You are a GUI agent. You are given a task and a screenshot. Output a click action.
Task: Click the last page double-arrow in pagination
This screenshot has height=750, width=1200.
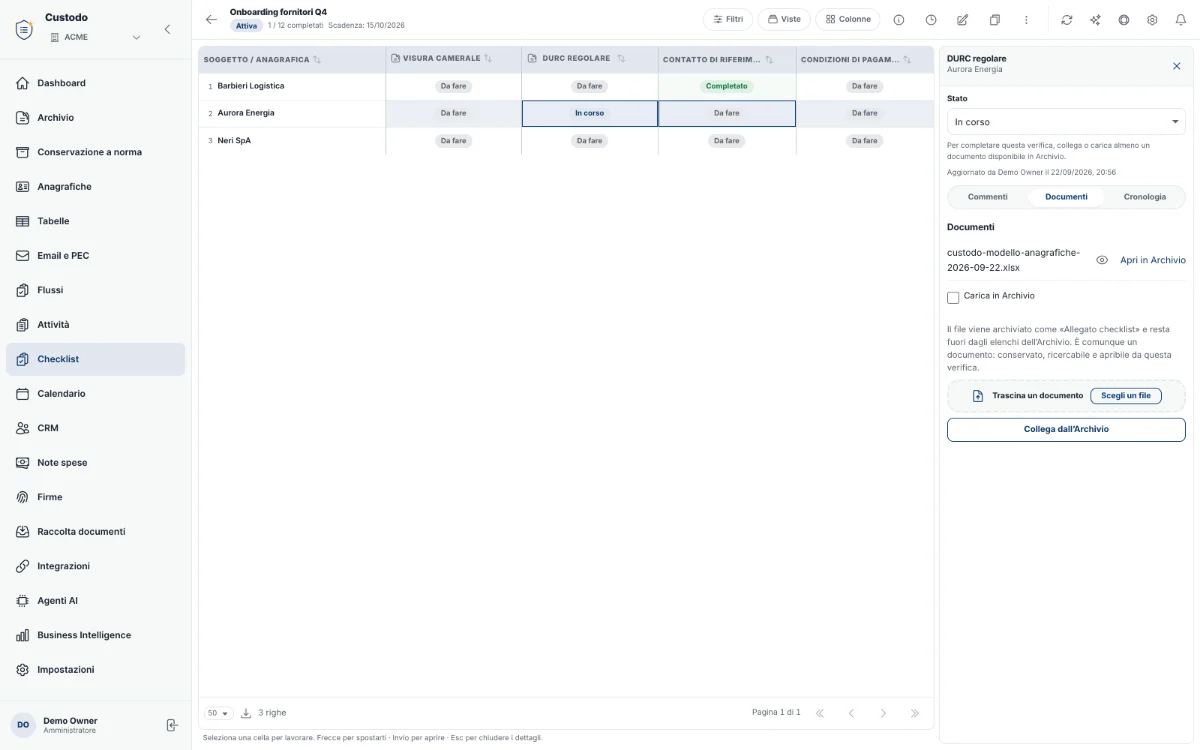915,713
